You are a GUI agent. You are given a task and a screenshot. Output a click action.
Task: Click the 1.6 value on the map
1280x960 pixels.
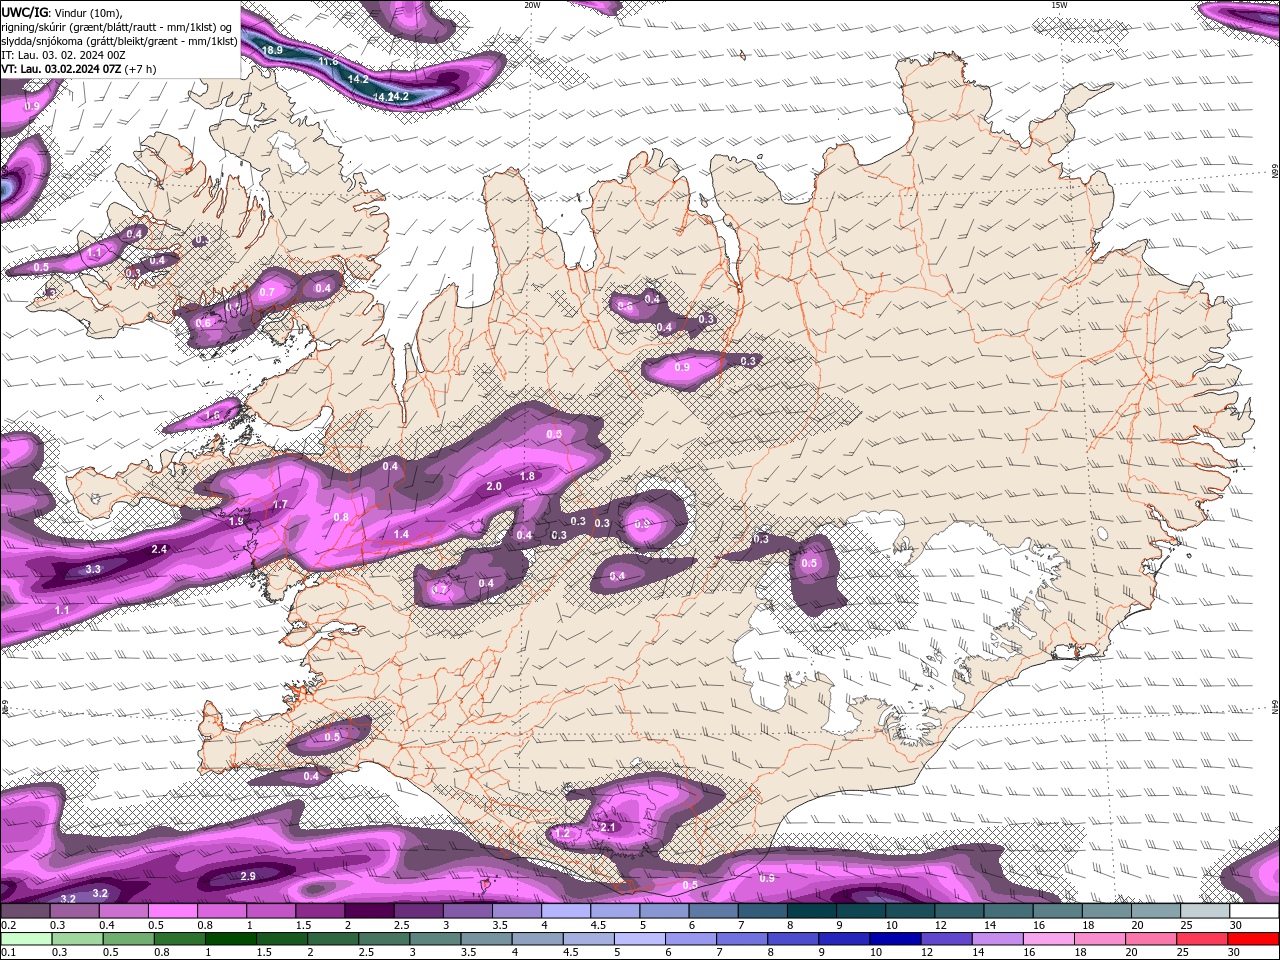(x=212, y=415)
